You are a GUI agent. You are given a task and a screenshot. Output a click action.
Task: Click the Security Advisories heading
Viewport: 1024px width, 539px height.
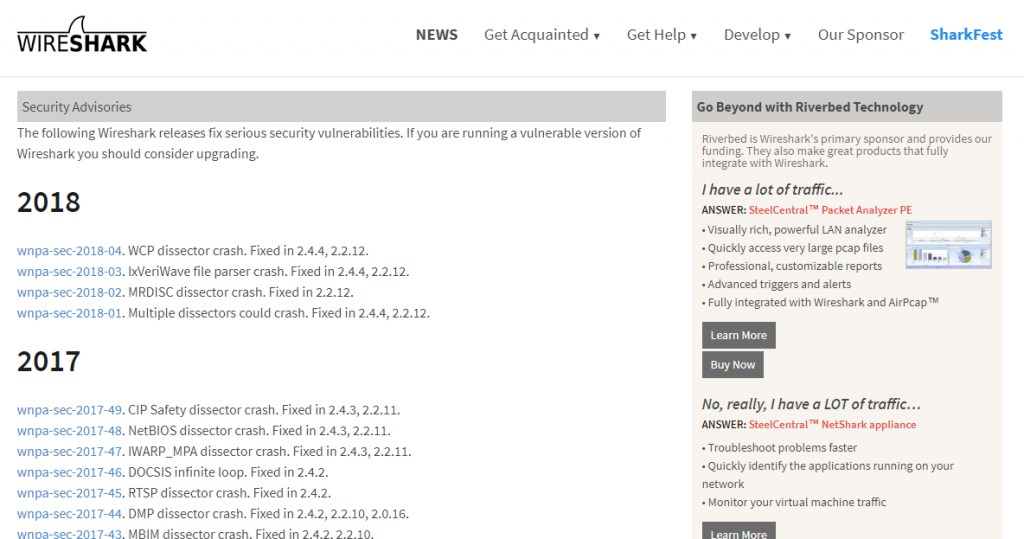[x=76, y=107]
